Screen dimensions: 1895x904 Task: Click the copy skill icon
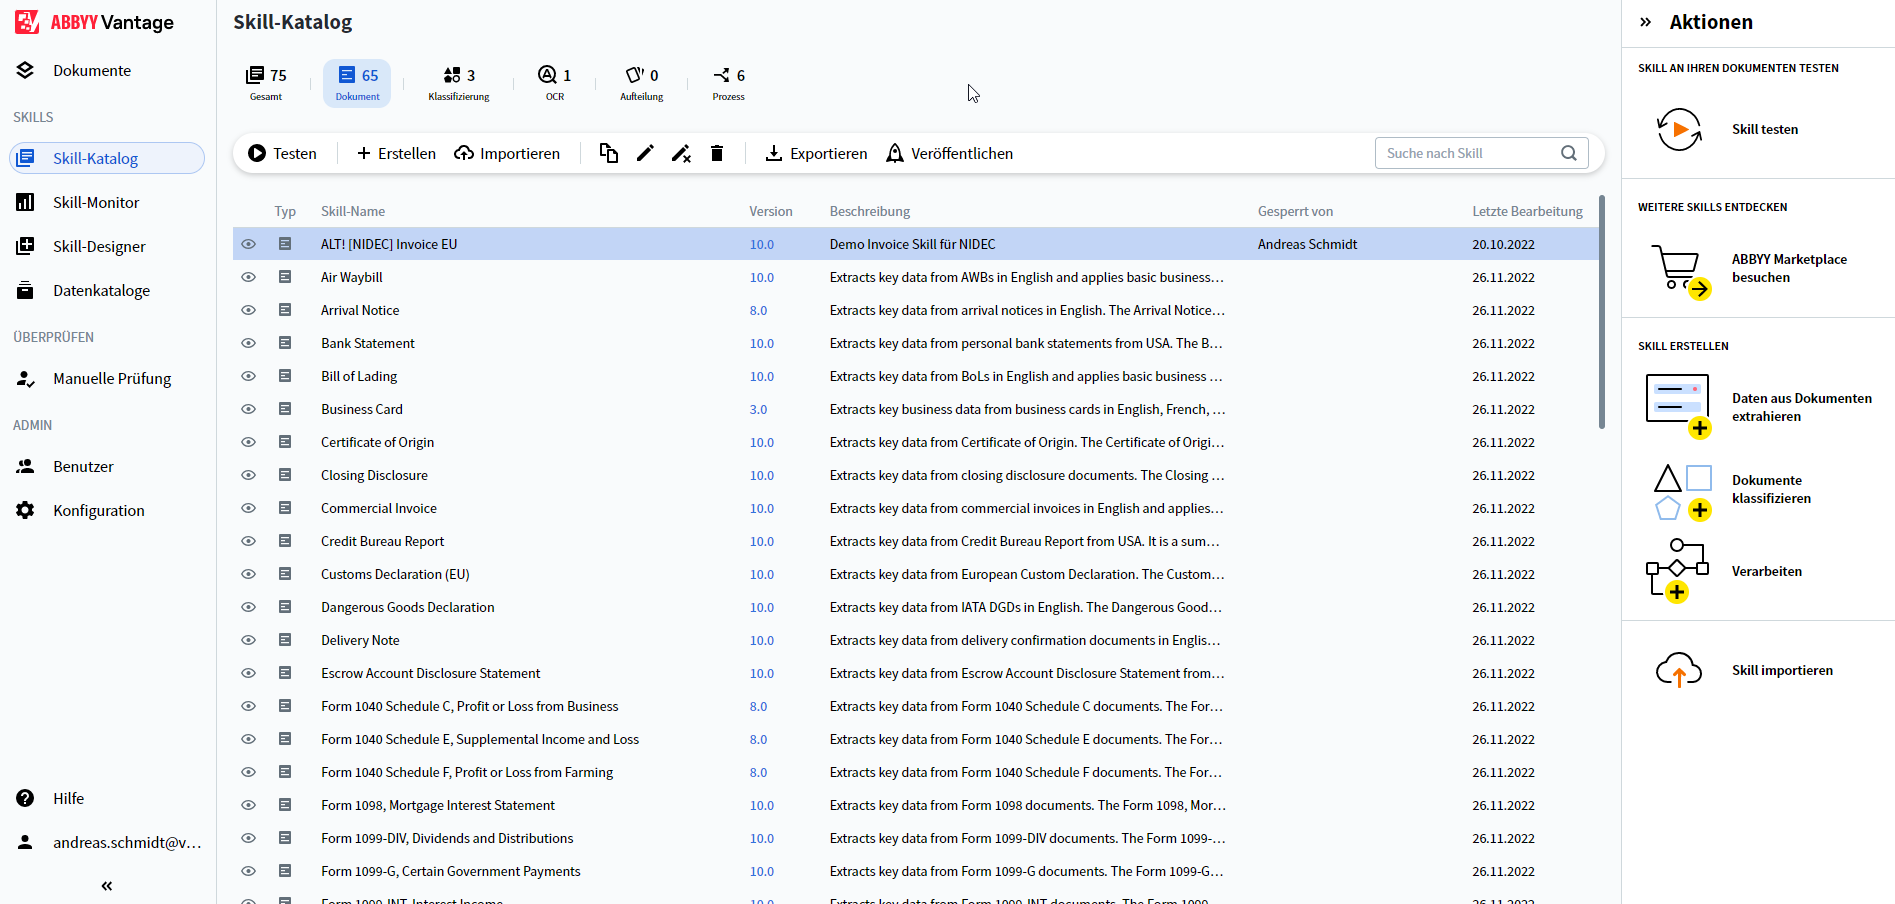click(x=608, y=153)
